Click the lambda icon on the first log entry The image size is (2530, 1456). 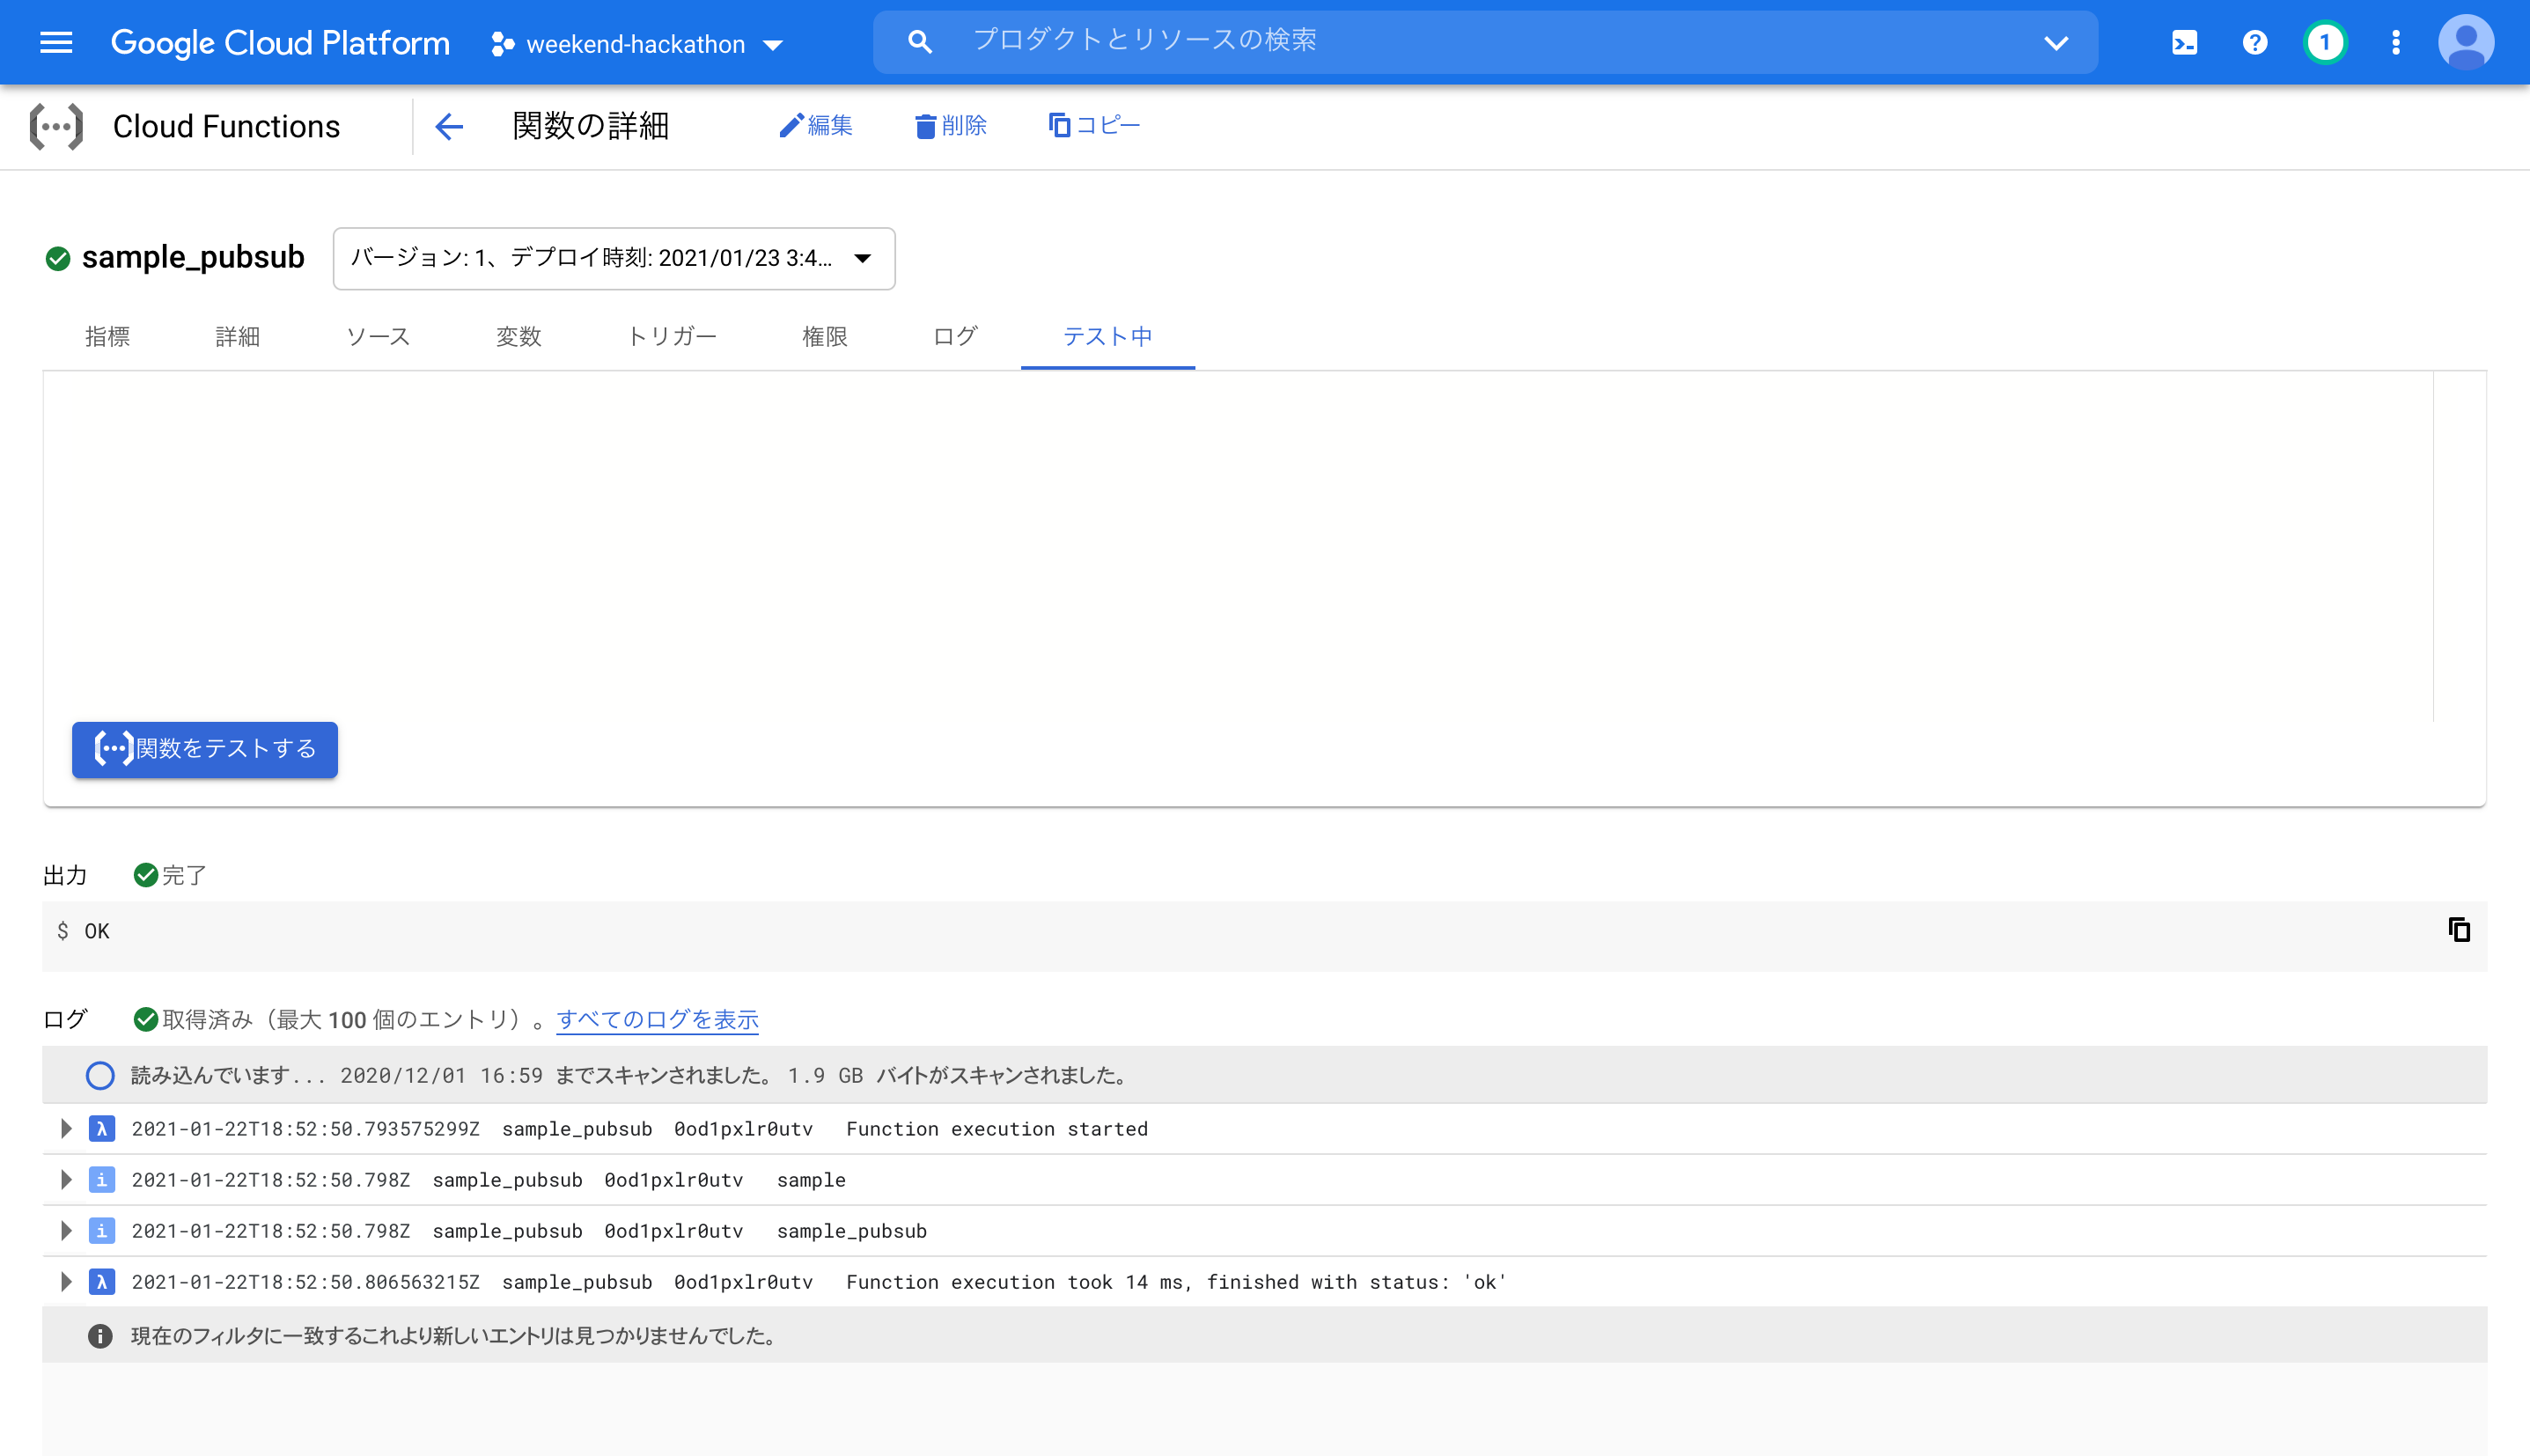pos(101,1128)
